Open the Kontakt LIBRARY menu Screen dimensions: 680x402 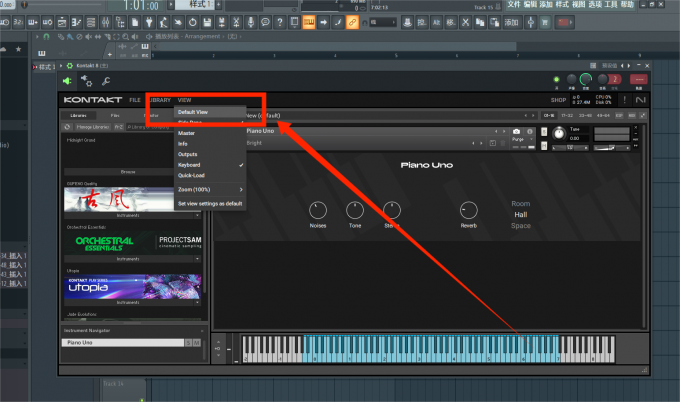click(160, 100)
